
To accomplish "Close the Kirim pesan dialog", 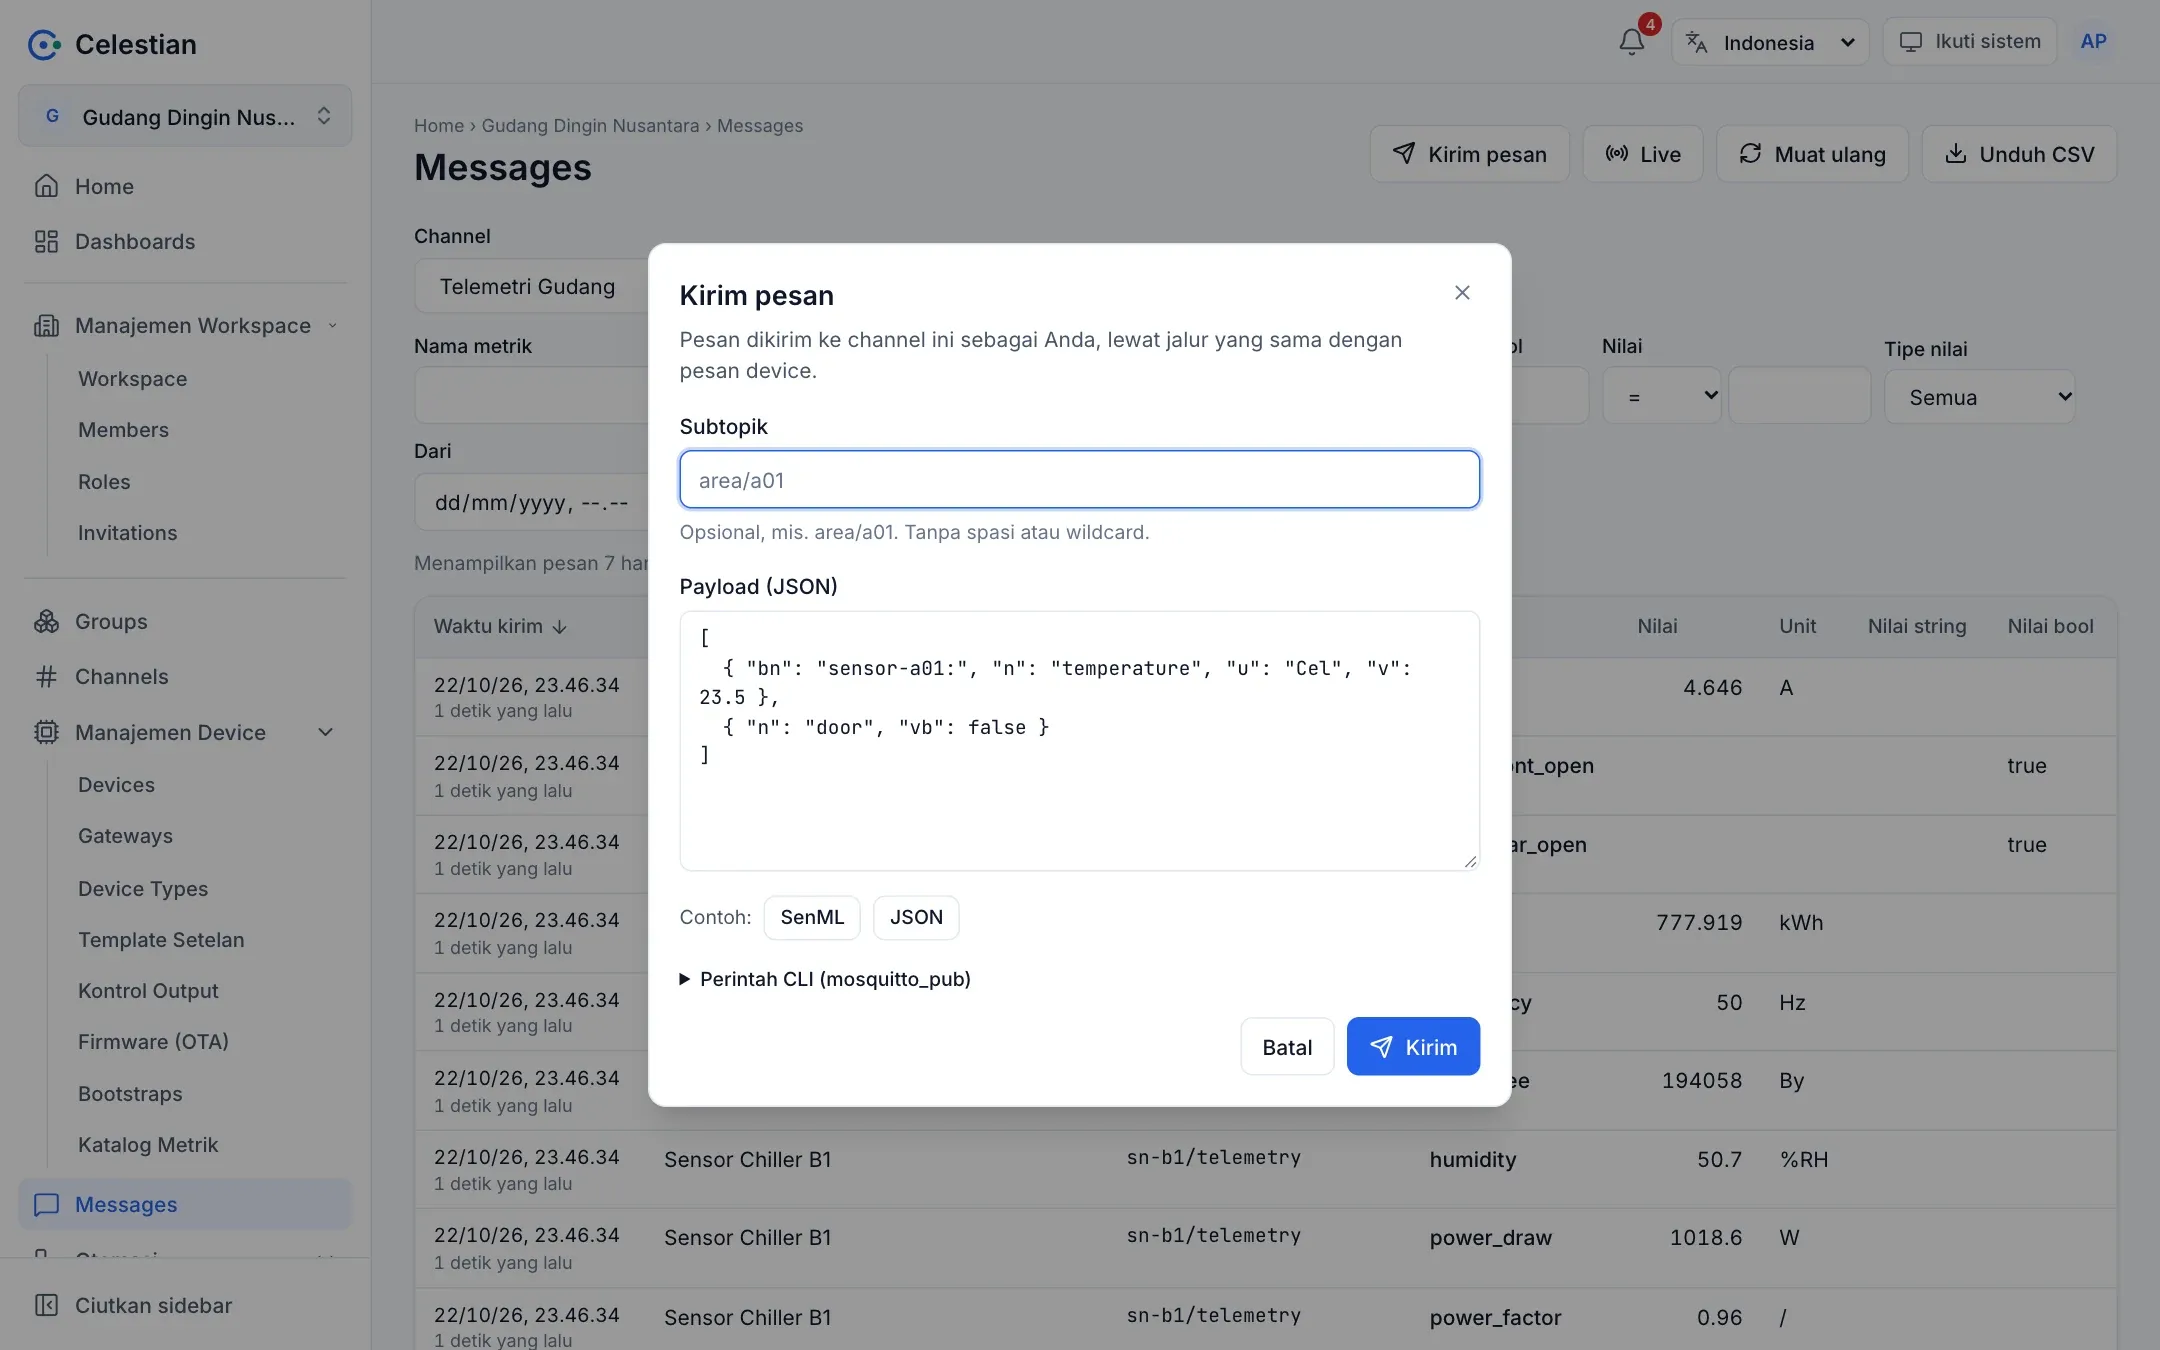I will (1462, 293).
